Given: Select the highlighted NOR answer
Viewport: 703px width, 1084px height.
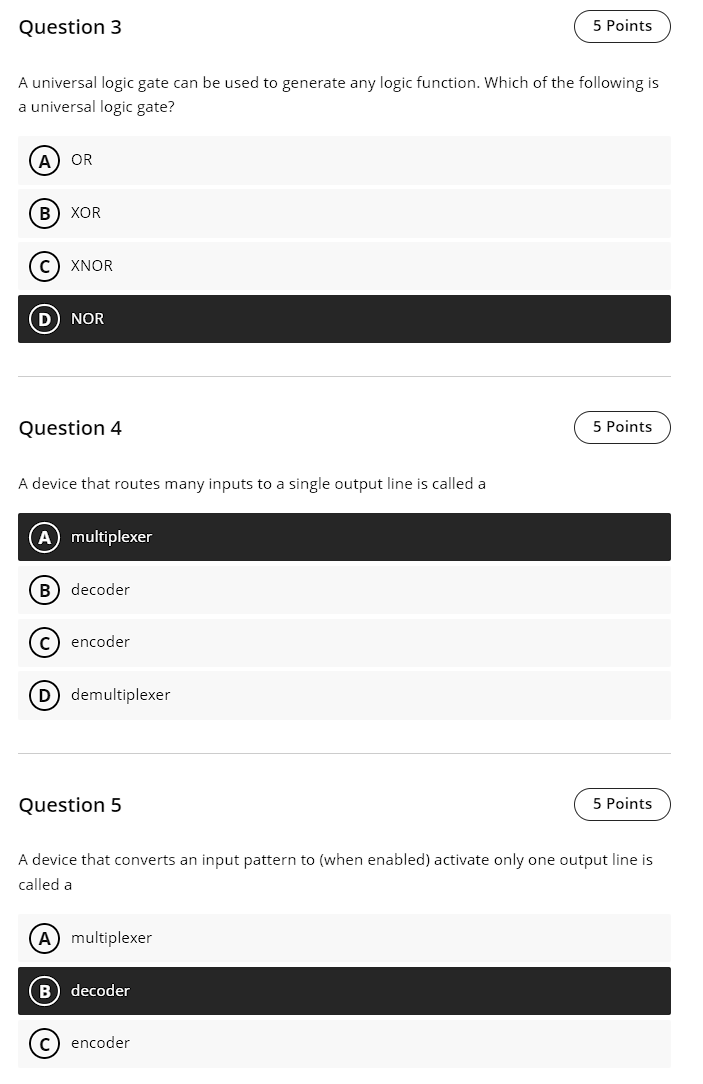Looking at the screenshot, I should (x=344, y=318).
